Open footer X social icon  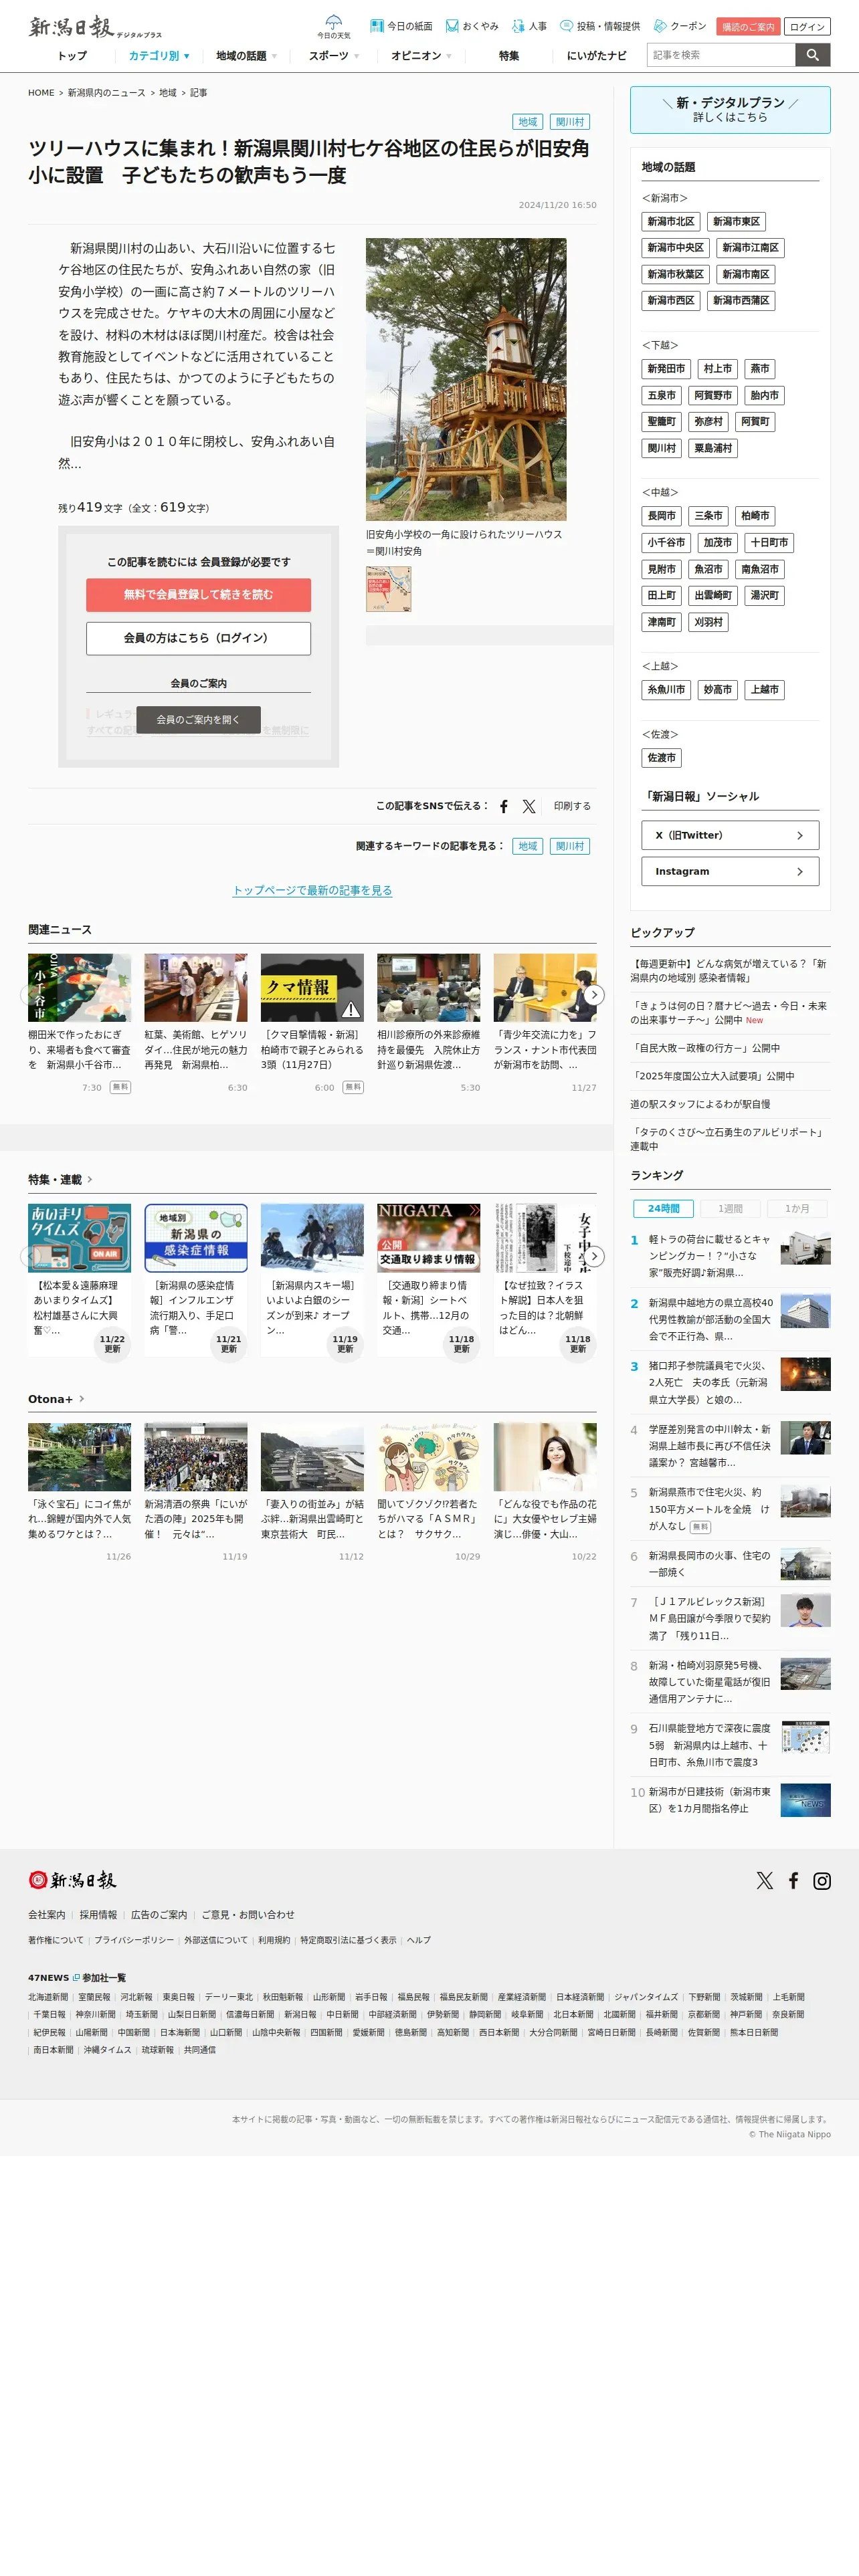[x=765, y=1880]
